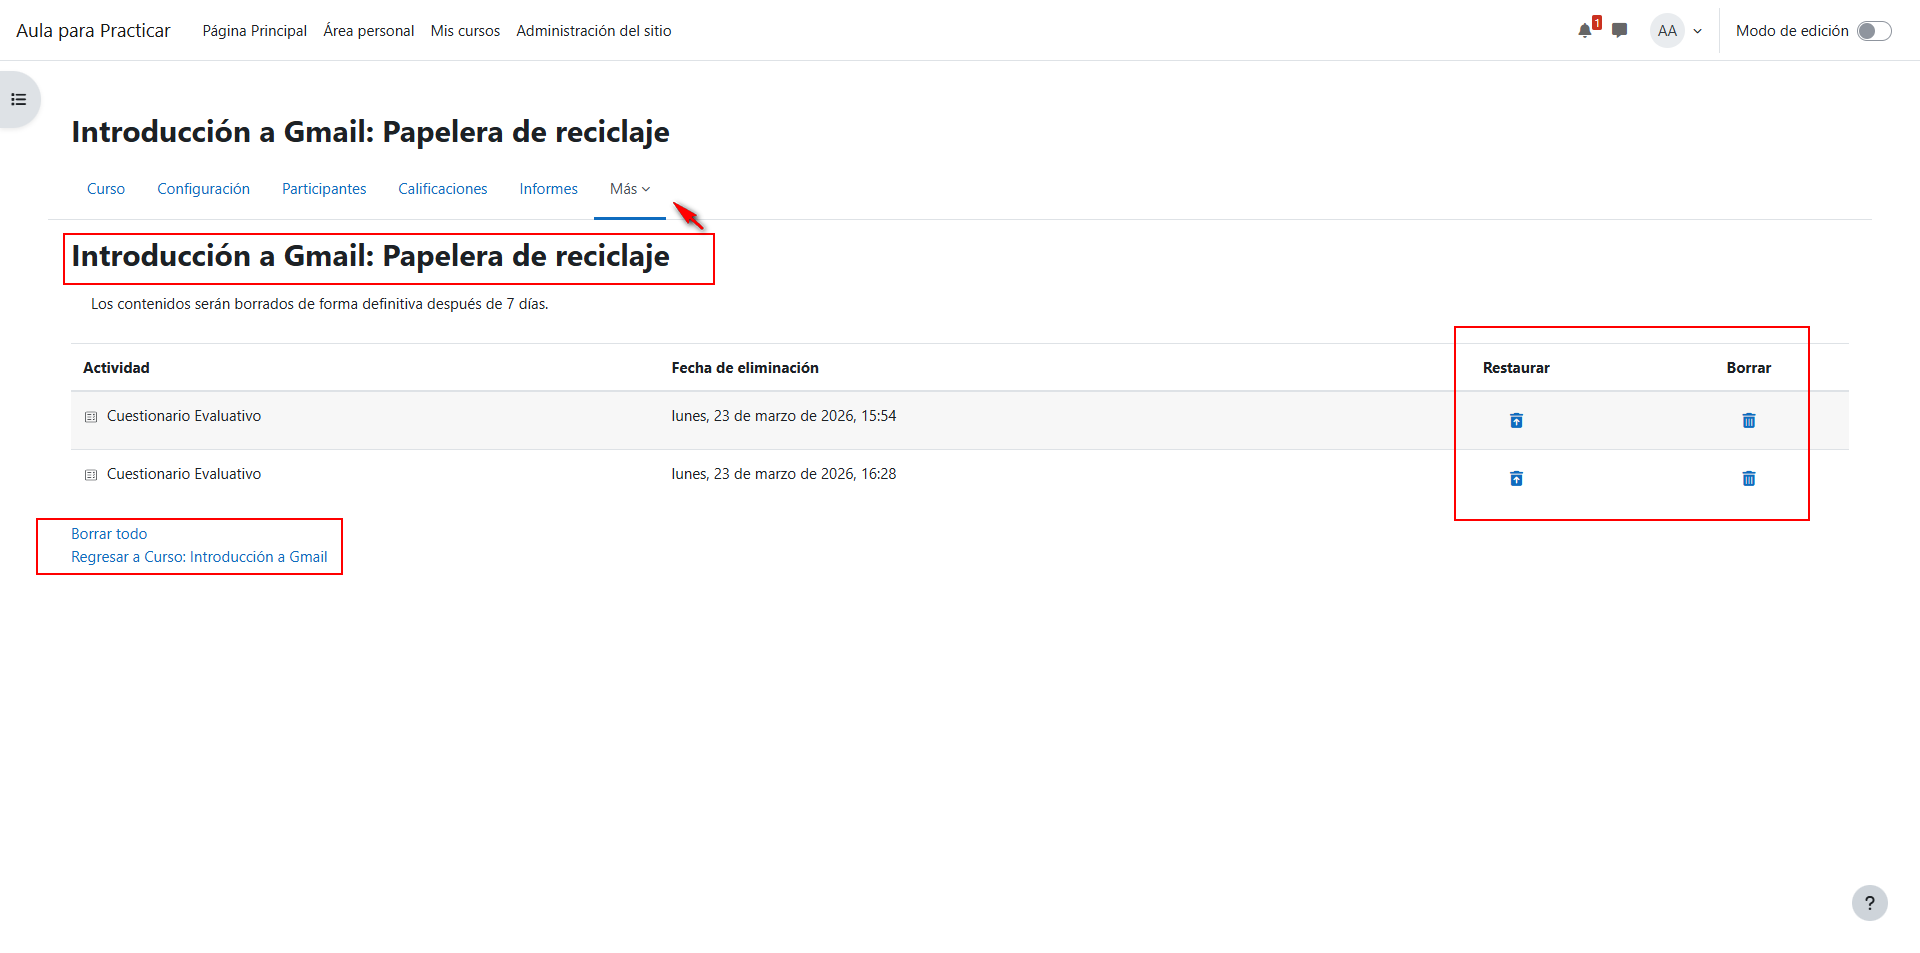Expand the Más dropdown tab

(x=630, y=189)
